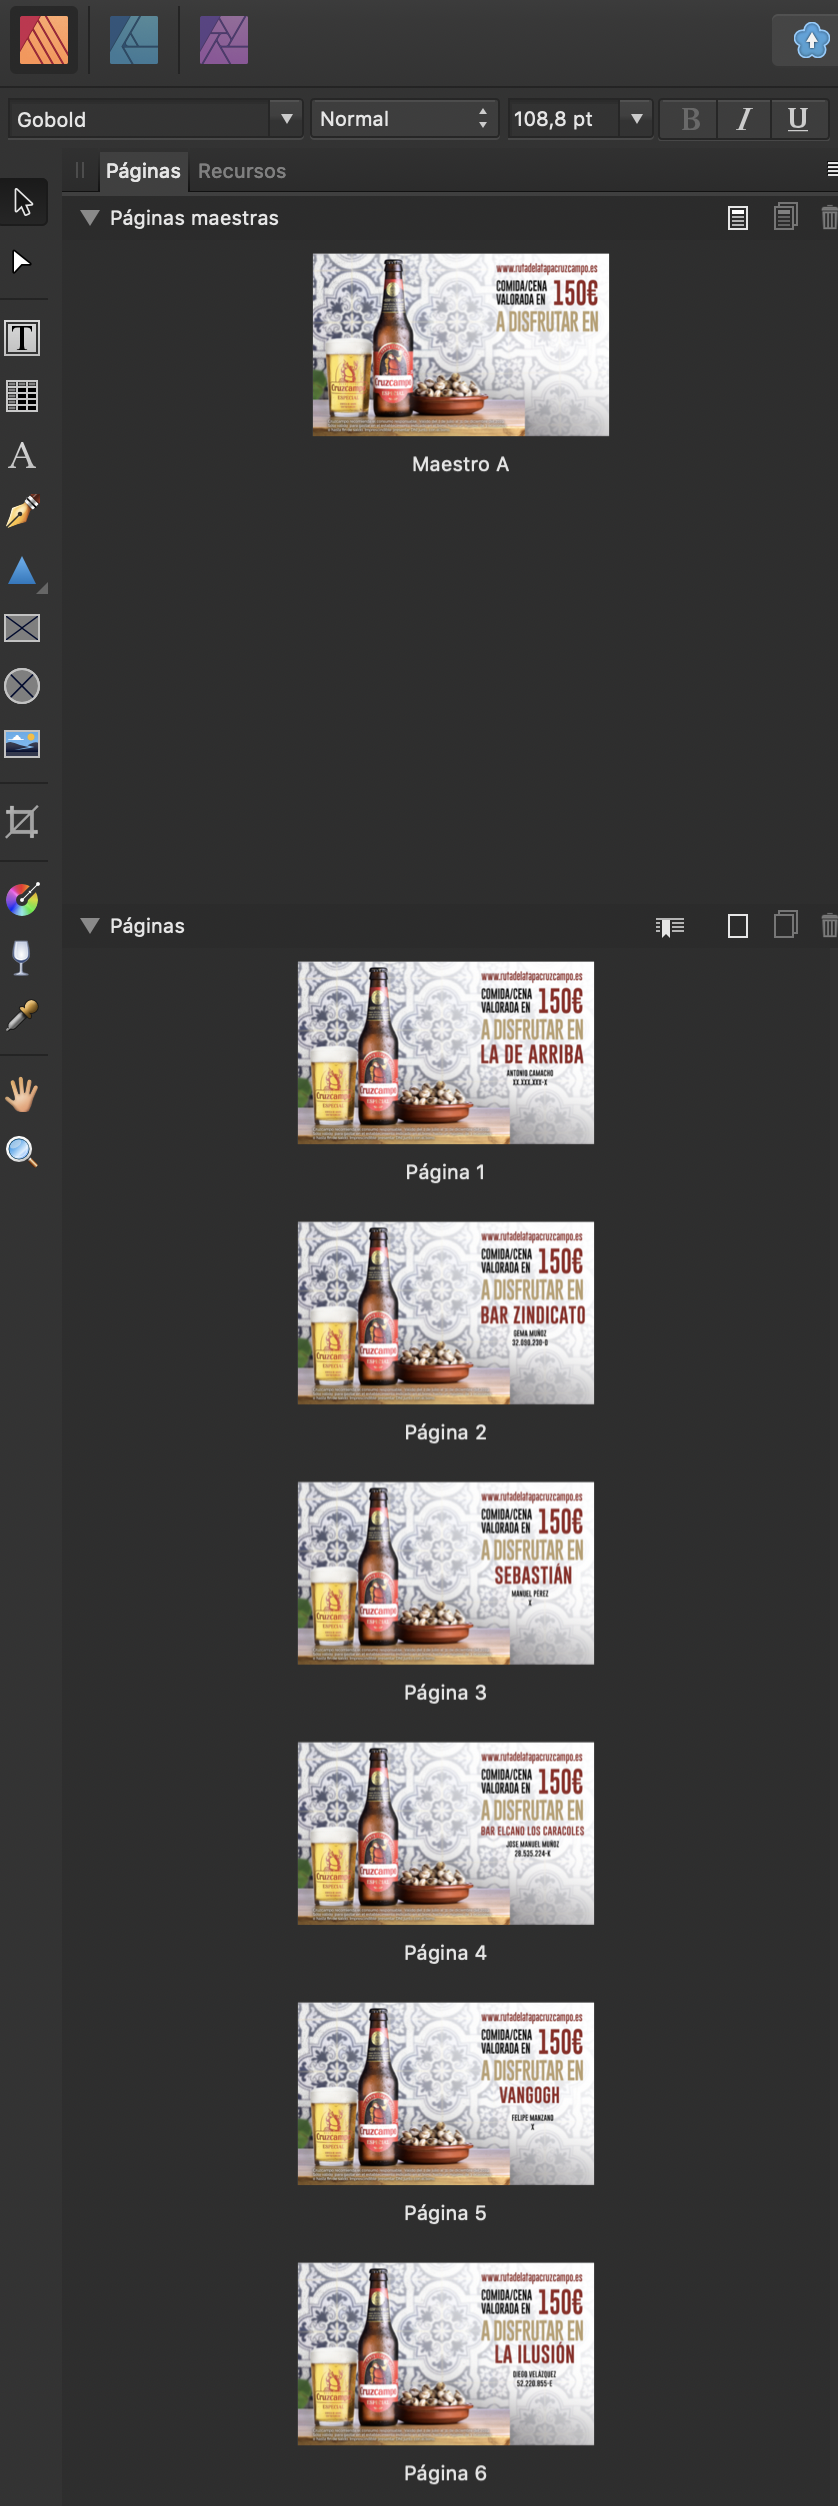Screen dimensions: 838x2506
Task: Select the Node tool
Action: click(22, 262)
